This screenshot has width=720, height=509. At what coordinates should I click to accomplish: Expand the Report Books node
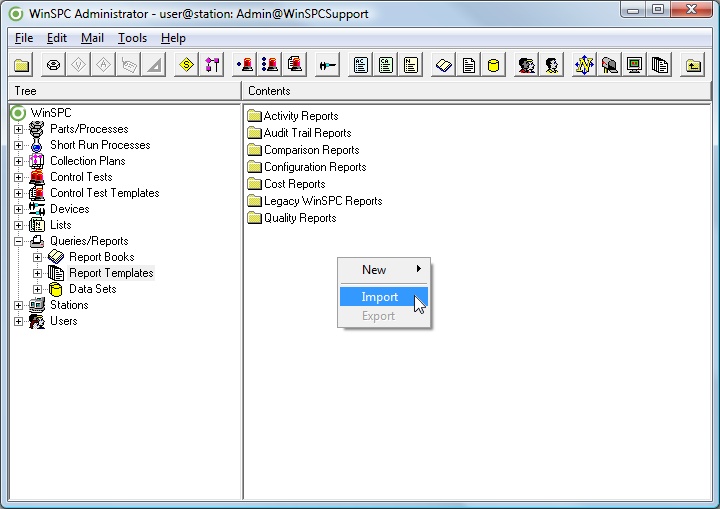click(x=37, y=257)
